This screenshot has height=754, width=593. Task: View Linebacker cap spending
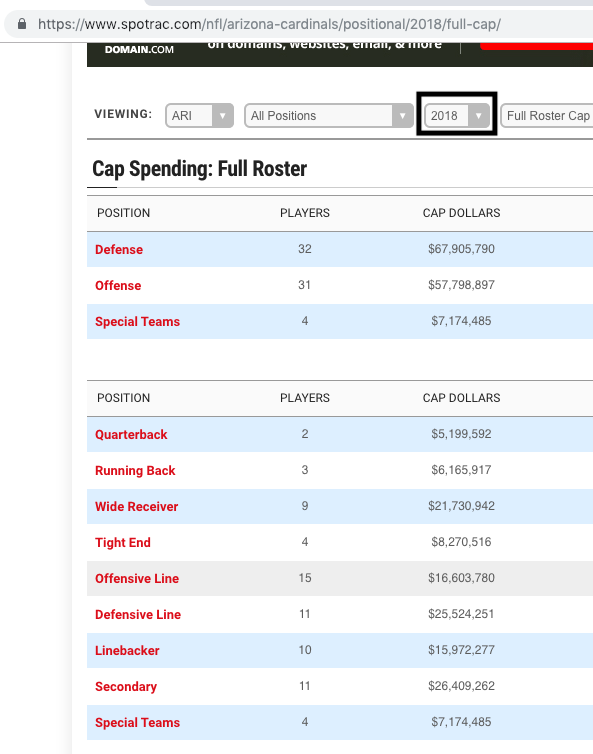click(x=127, y=651)
